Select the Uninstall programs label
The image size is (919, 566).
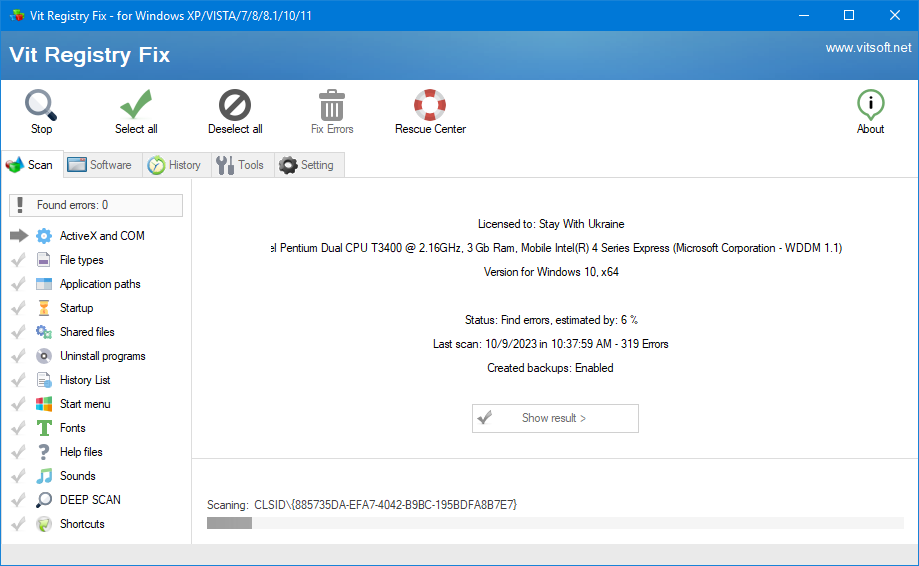pos(103,356)
